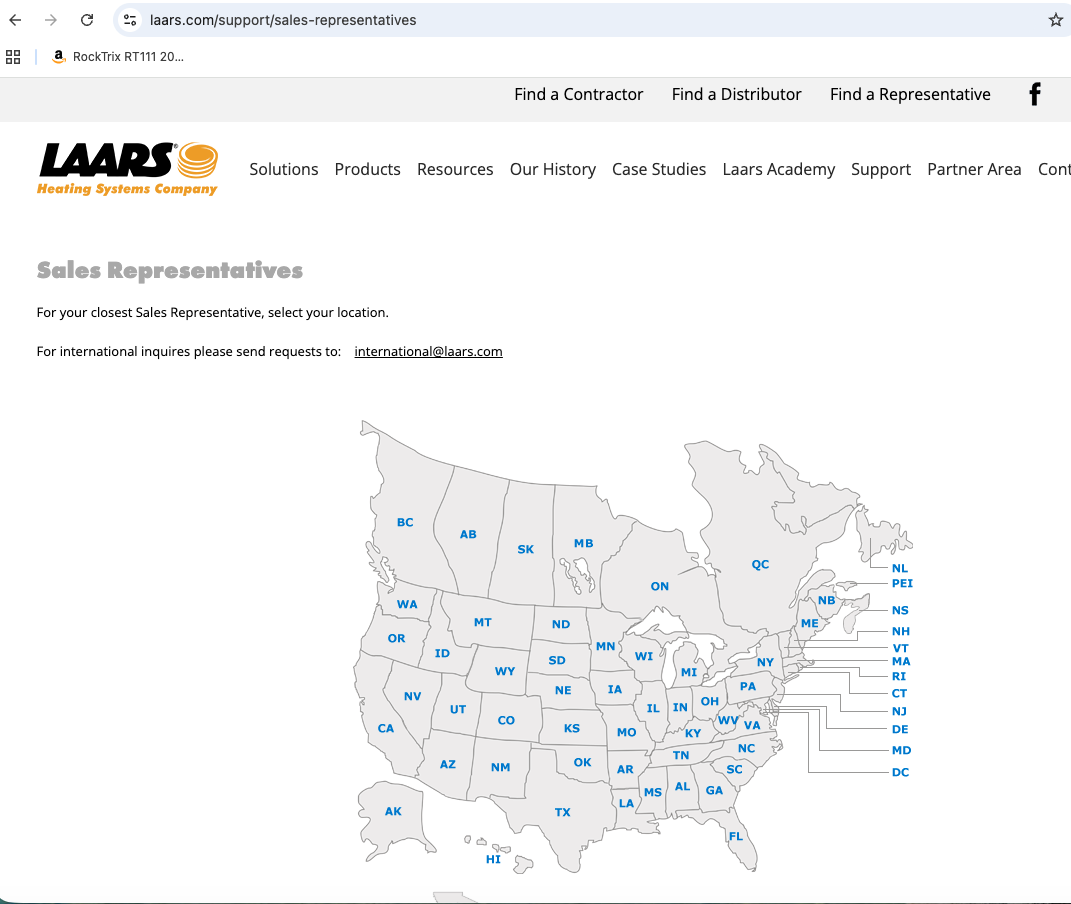Open the Resources menu

(x=455, y=169)
